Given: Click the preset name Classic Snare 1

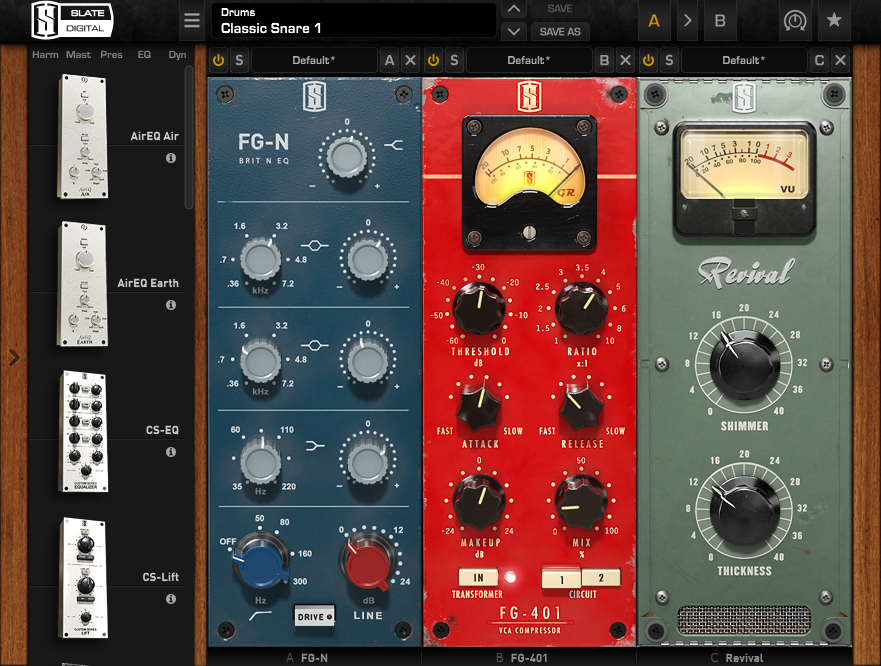Looking at the screenshot, I should (271, 29).
